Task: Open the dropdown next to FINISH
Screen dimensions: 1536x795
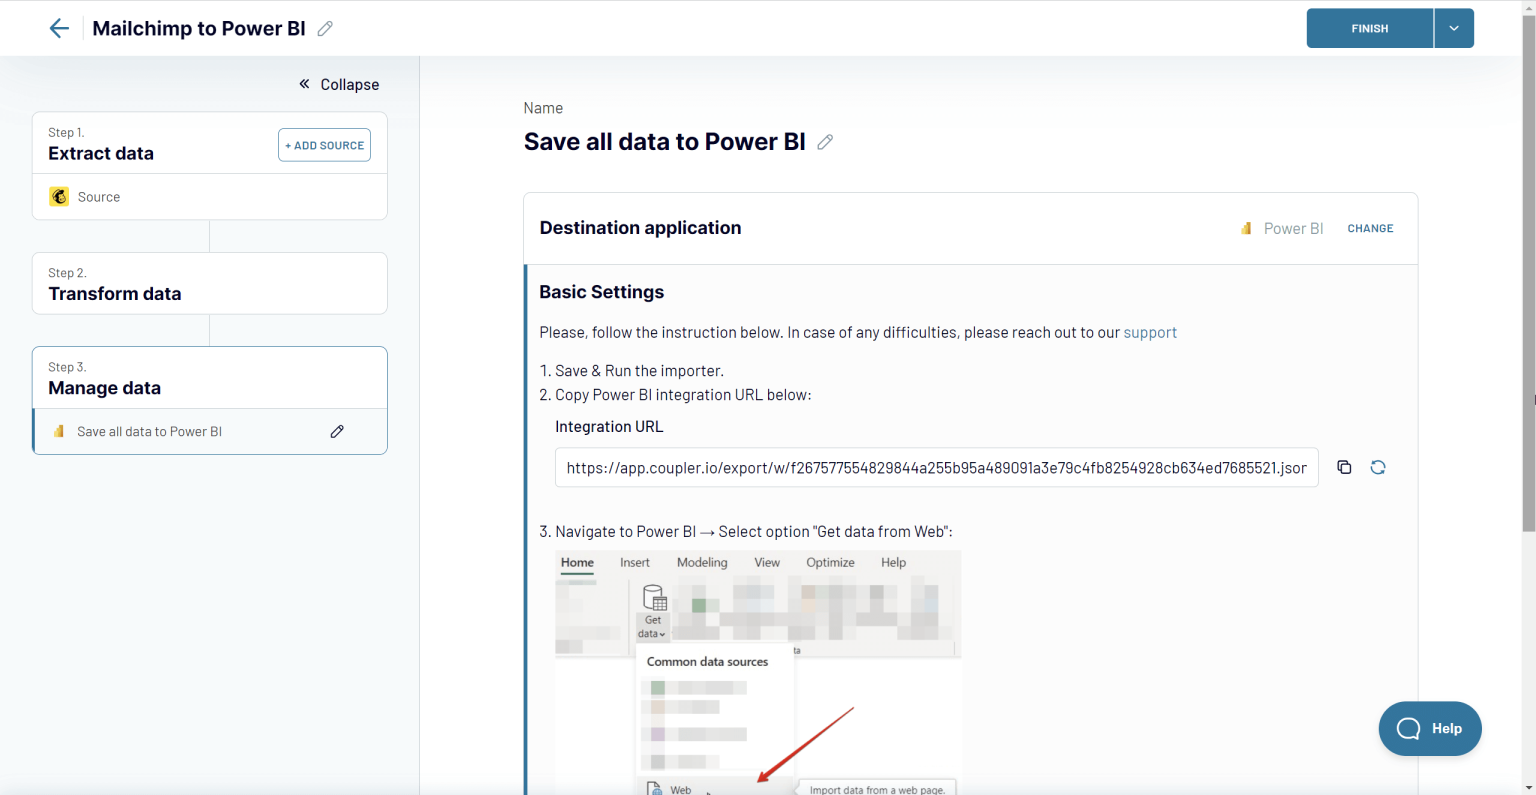Action: pos(1454,28)
